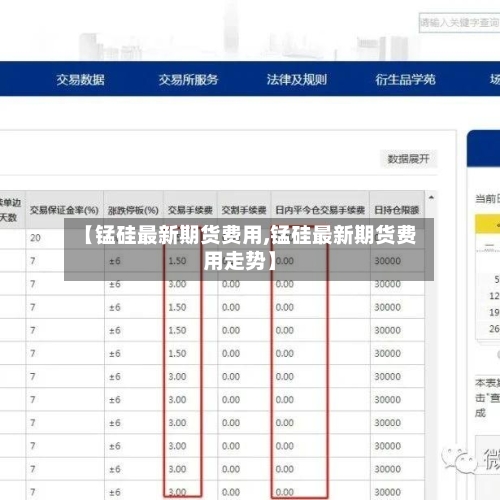Focus the 请输入关键字查询 search box

pos(459,23)
